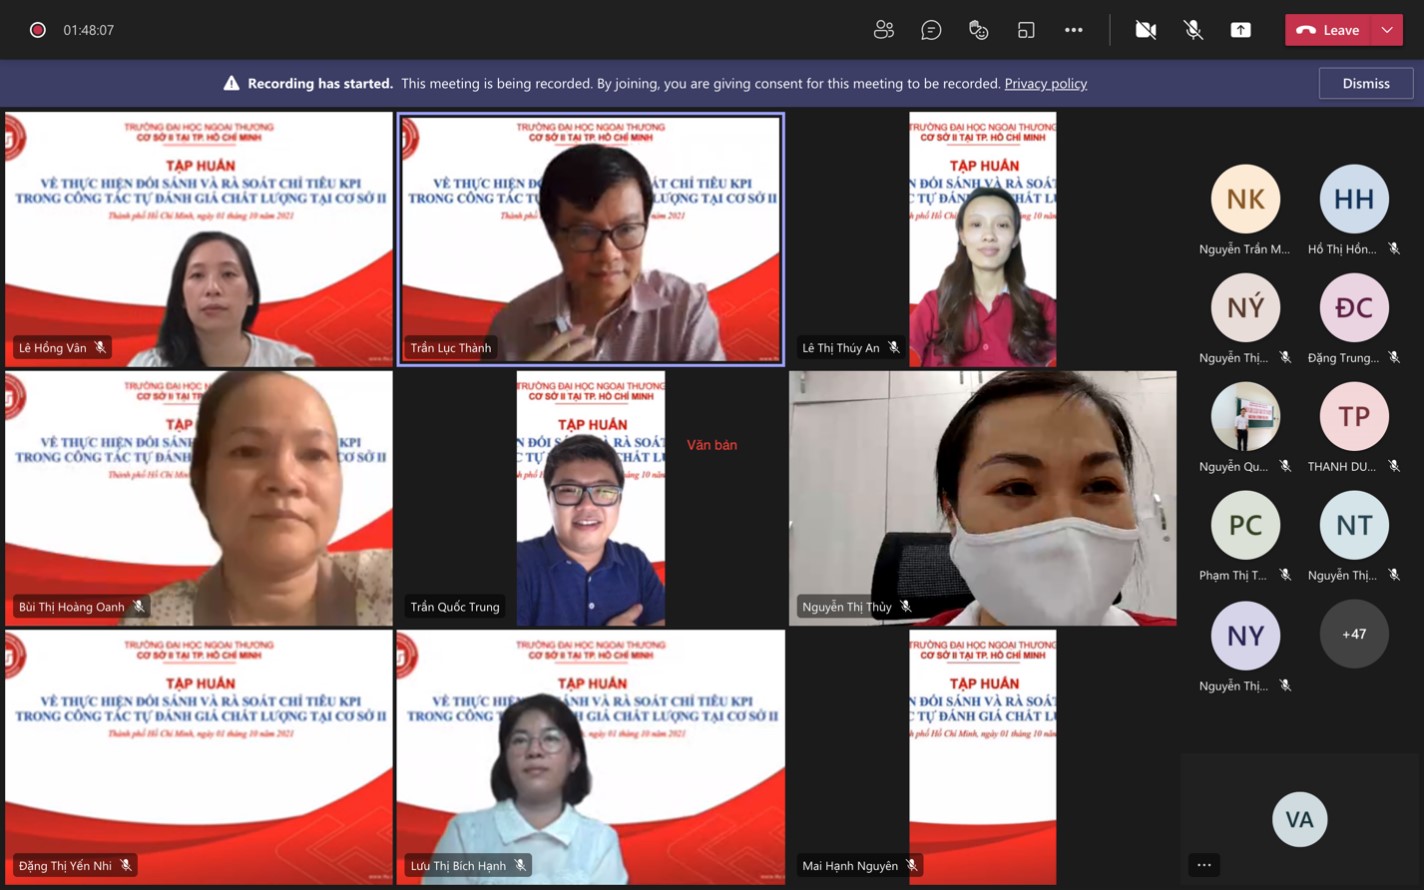Click muted mic icon beside Hồ Thị Hồn...

[1394, 249]
